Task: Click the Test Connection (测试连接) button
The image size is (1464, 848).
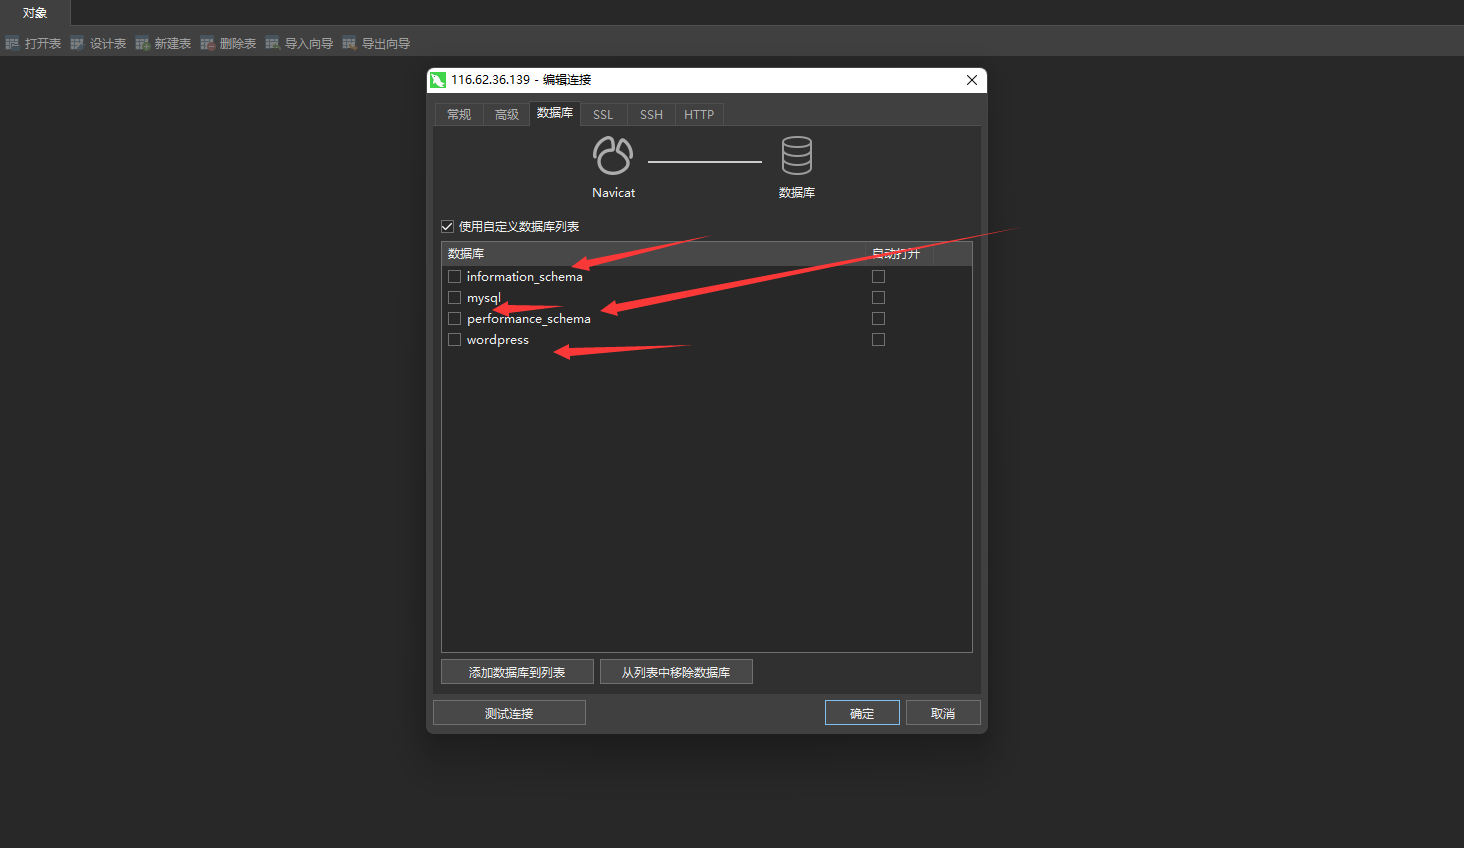Action: click(509, 713)
